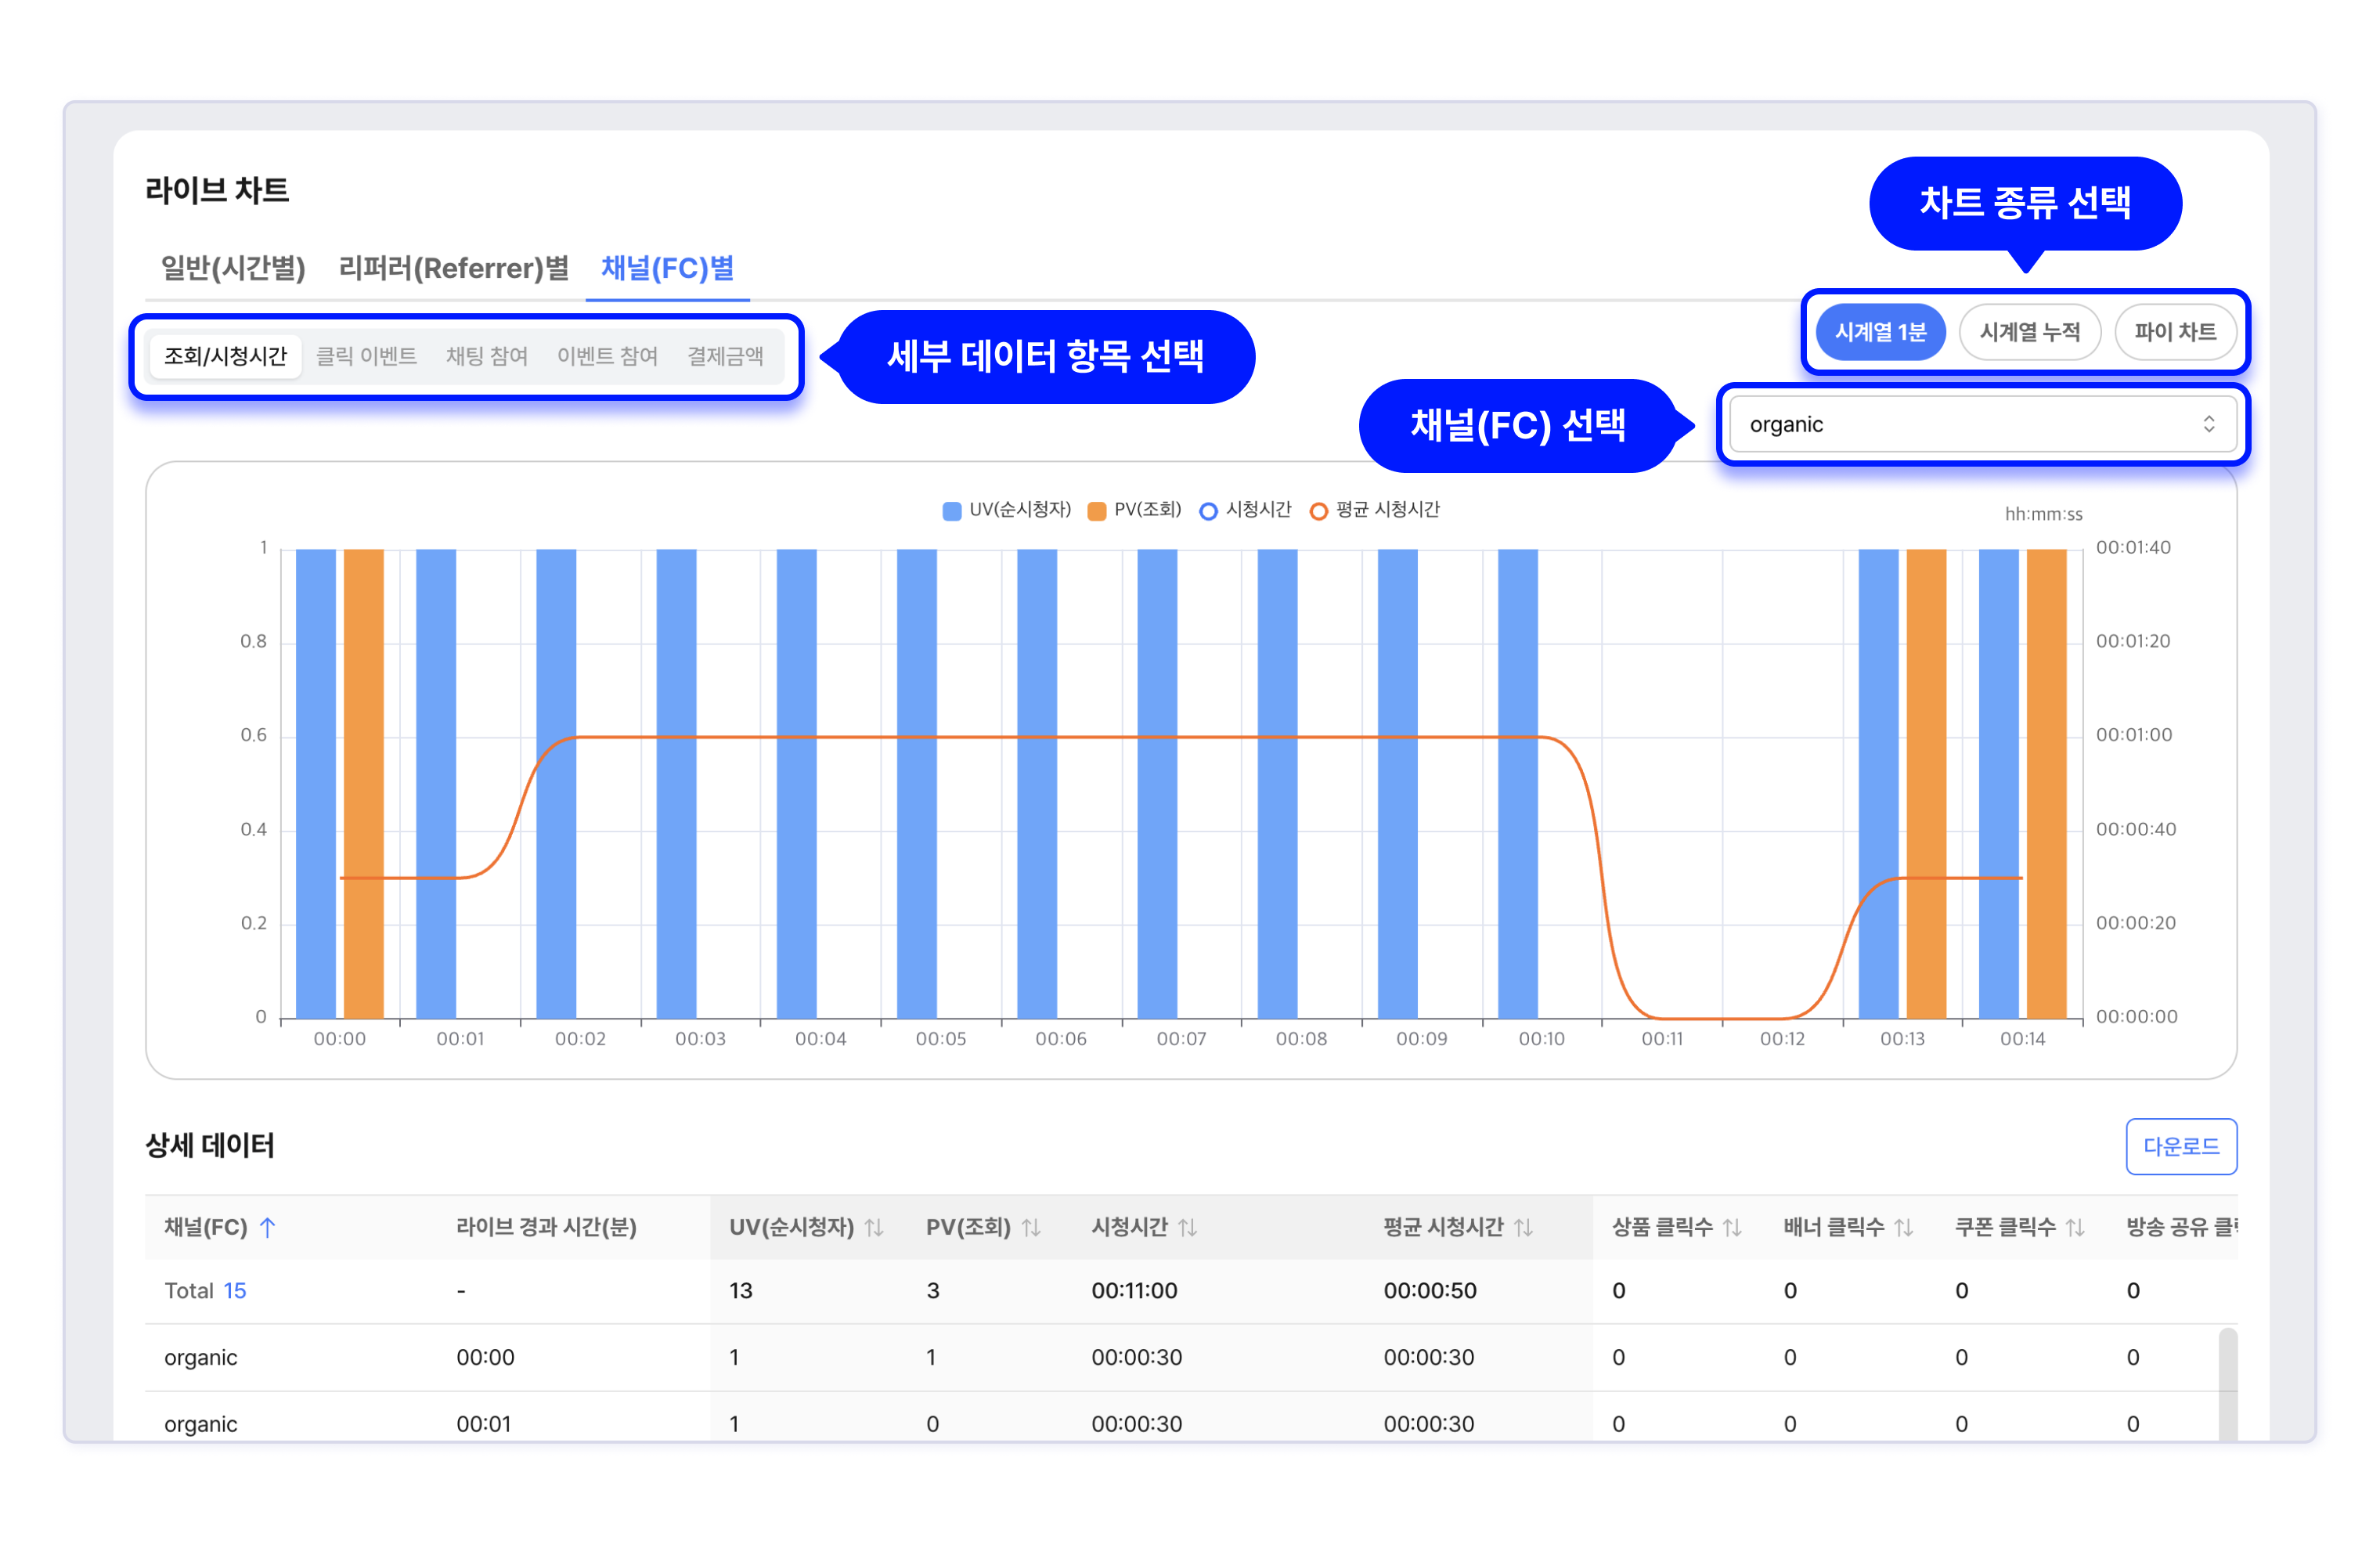The width and height of the screenshot is (2380, 1544).
Task: Click 채널(FC) ascending sort arrow
Action: (x=267, y=1227)
